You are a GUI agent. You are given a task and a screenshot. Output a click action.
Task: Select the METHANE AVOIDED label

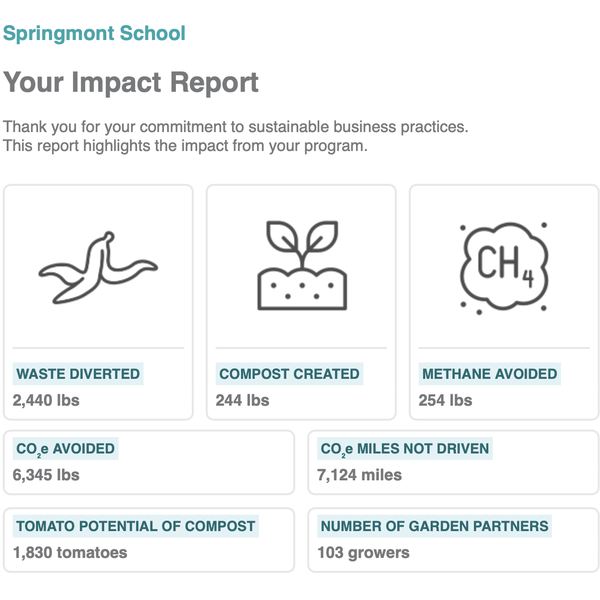[x=489, y=374]
